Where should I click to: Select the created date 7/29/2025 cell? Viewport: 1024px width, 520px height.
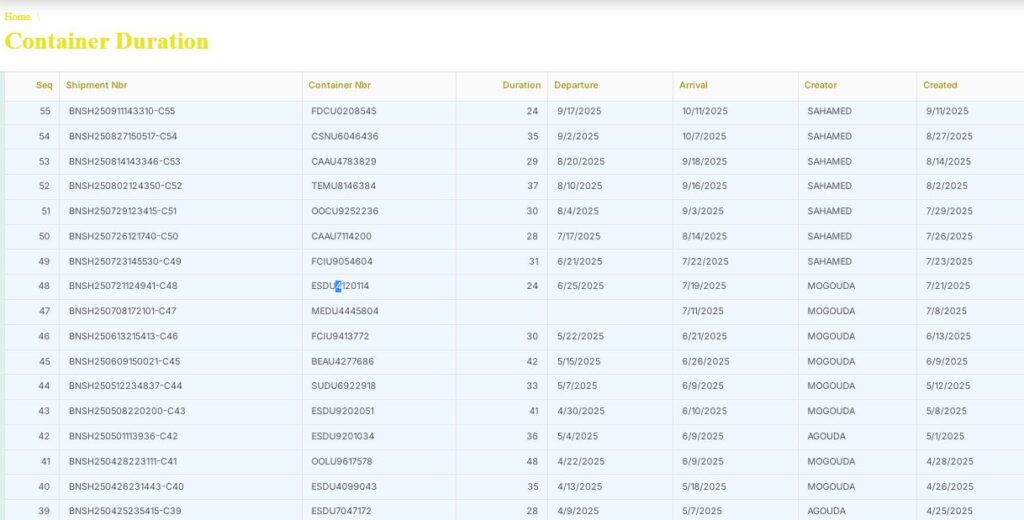947,211
